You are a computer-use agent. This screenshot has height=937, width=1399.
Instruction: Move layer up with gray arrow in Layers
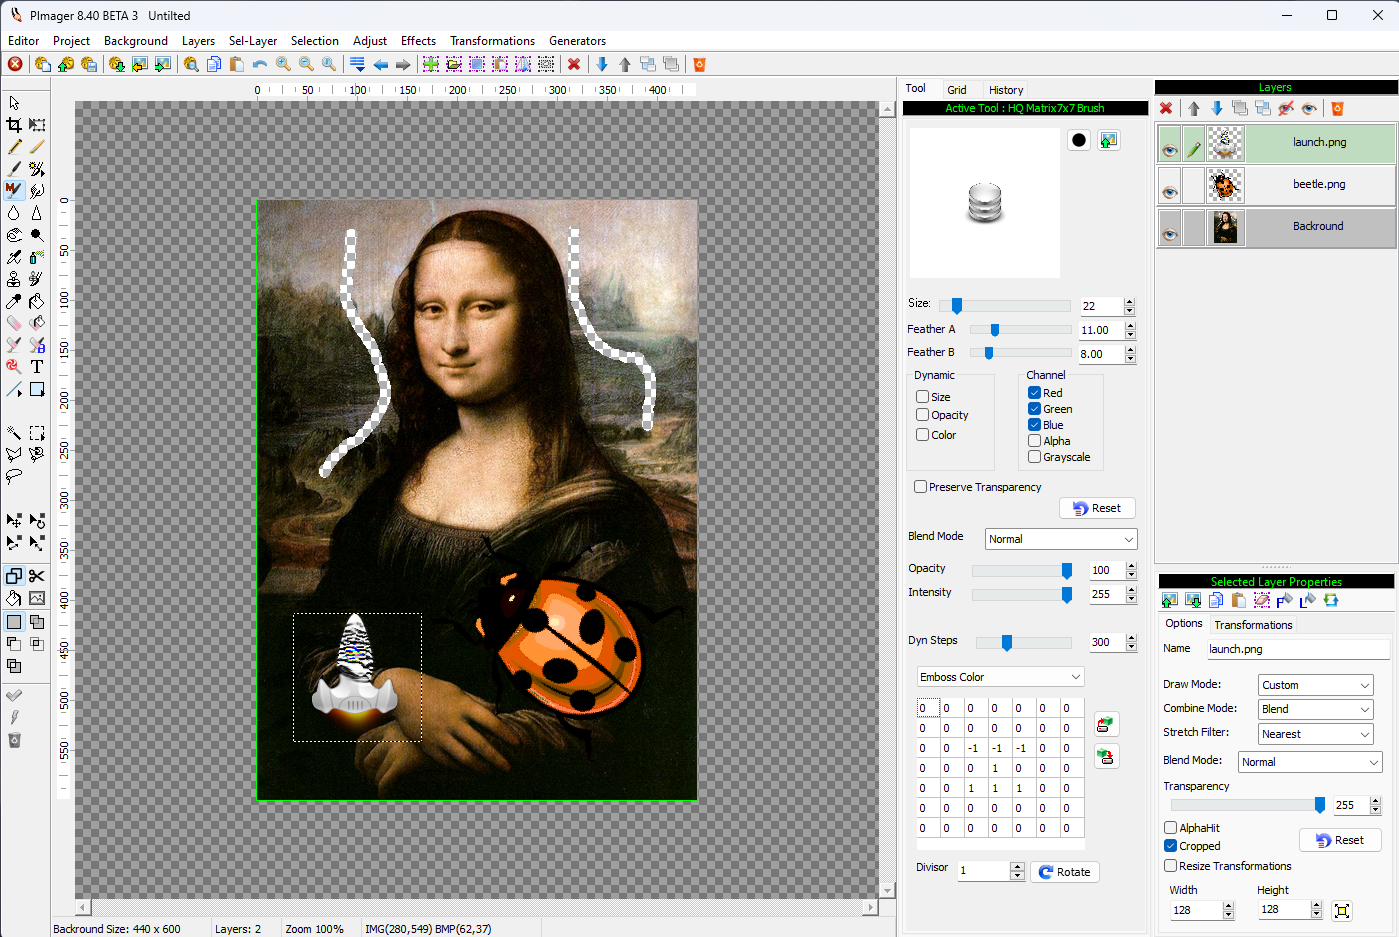click(x=1194, y=108)
